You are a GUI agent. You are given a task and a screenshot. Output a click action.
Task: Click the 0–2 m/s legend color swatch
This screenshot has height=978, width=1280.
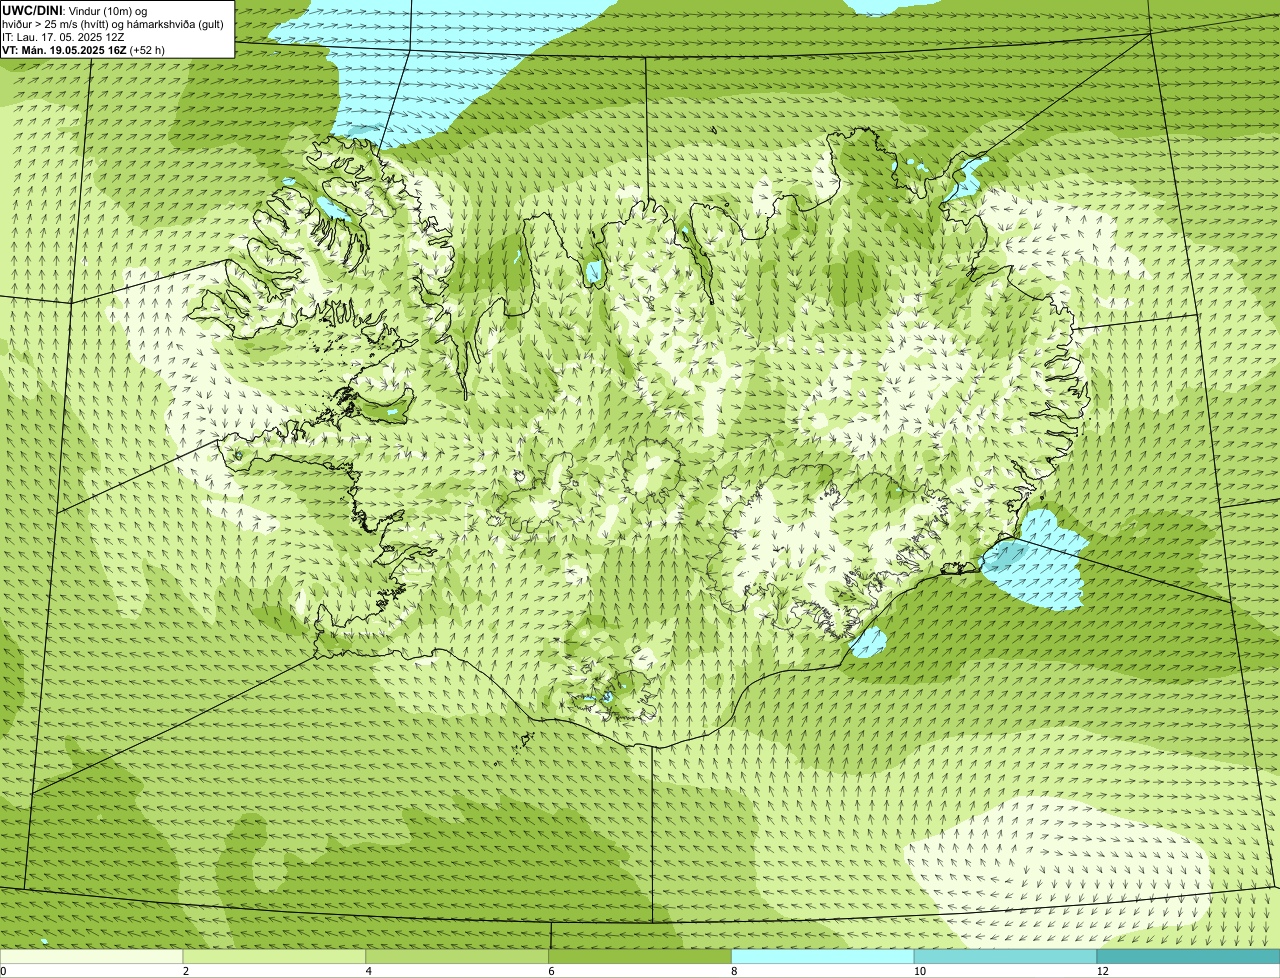coord(92,957)
